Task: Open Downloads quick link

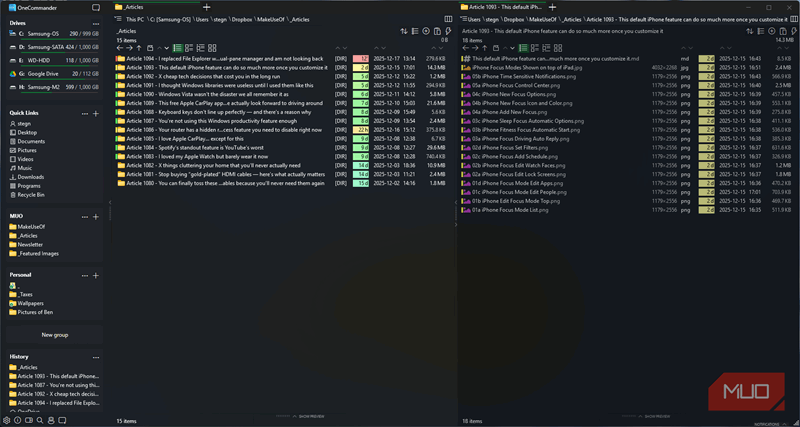Action: pos(31,177)
